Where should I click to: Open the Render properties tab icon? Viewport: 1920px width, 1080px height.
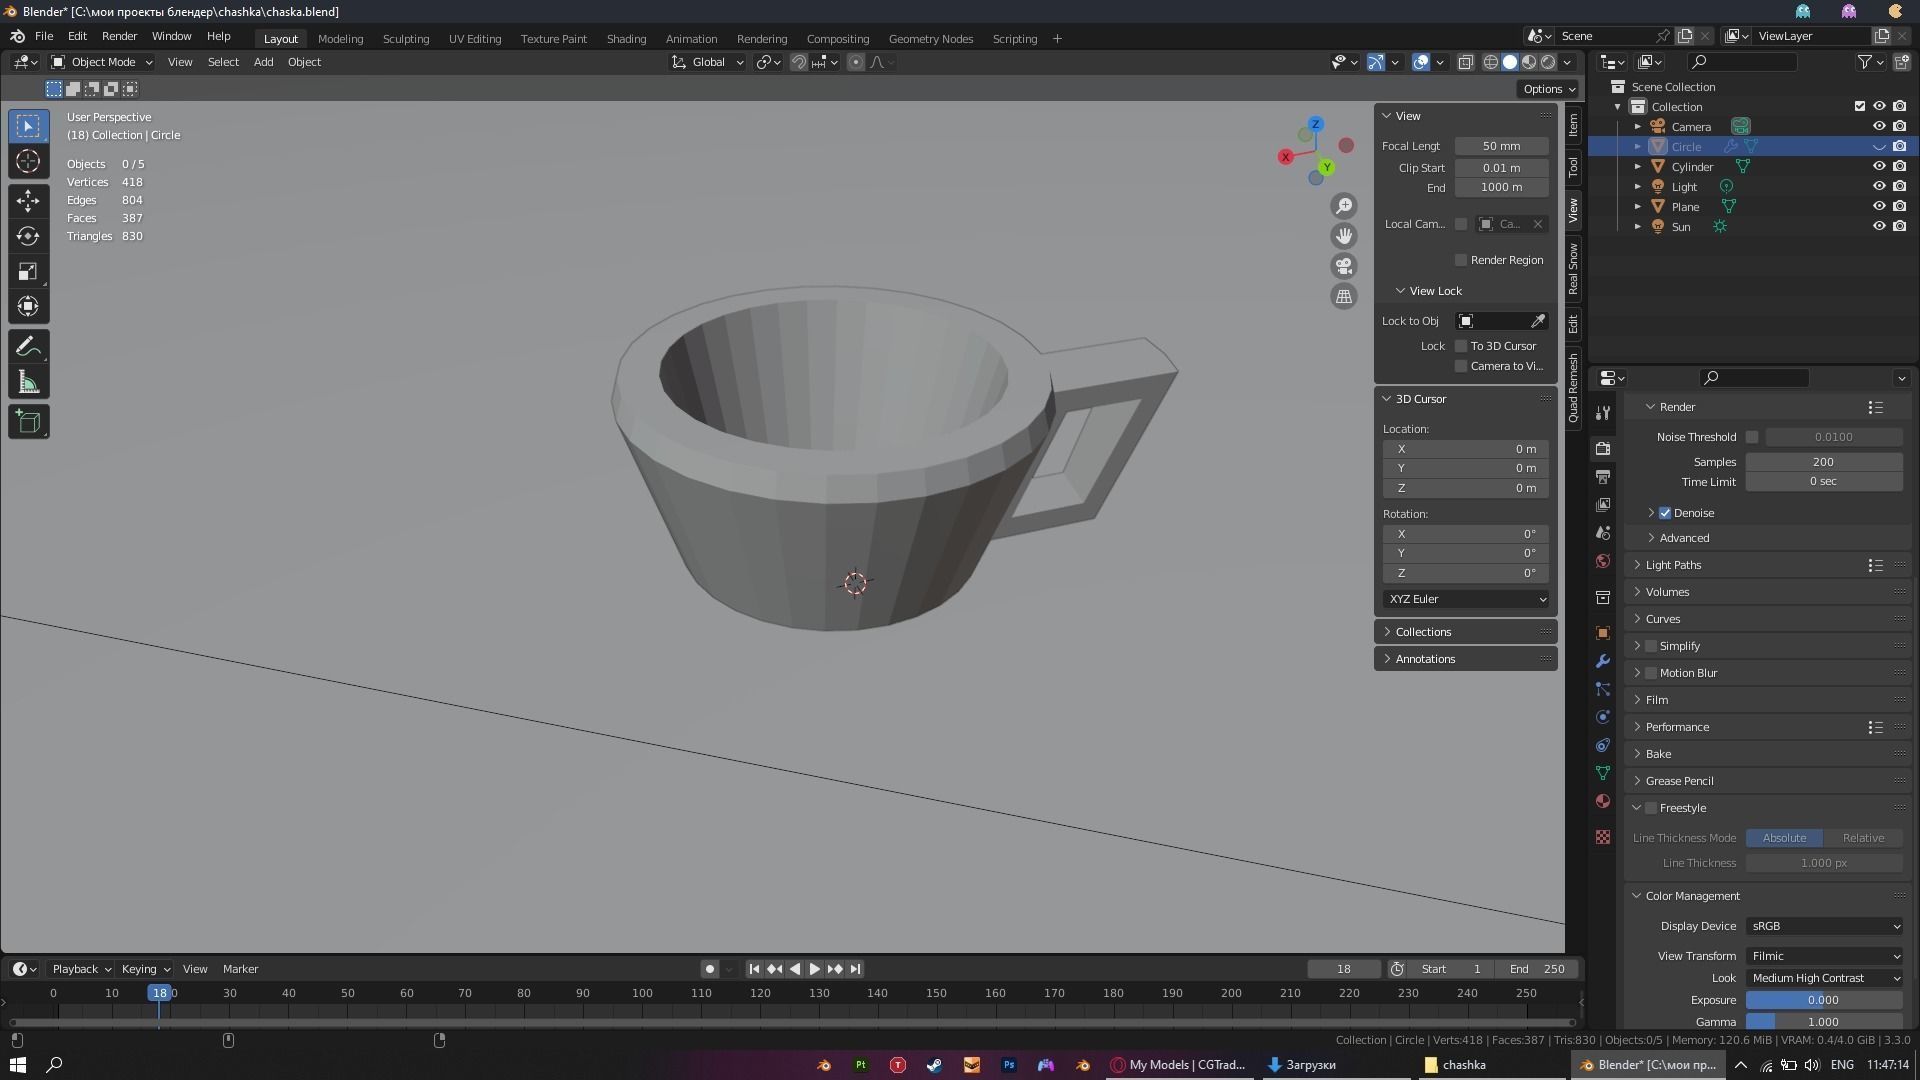coord(1603,449)
